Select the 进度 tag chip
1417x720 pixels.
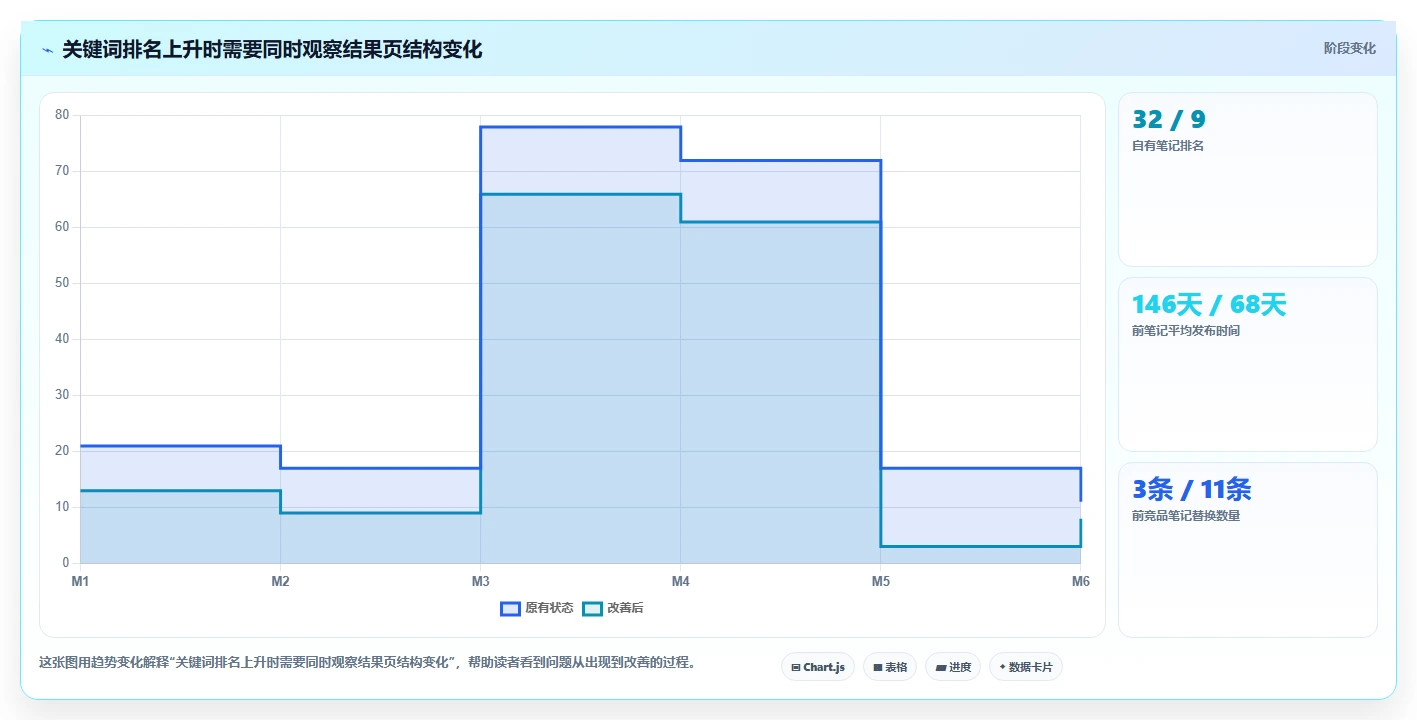click(x=953, y=667)
